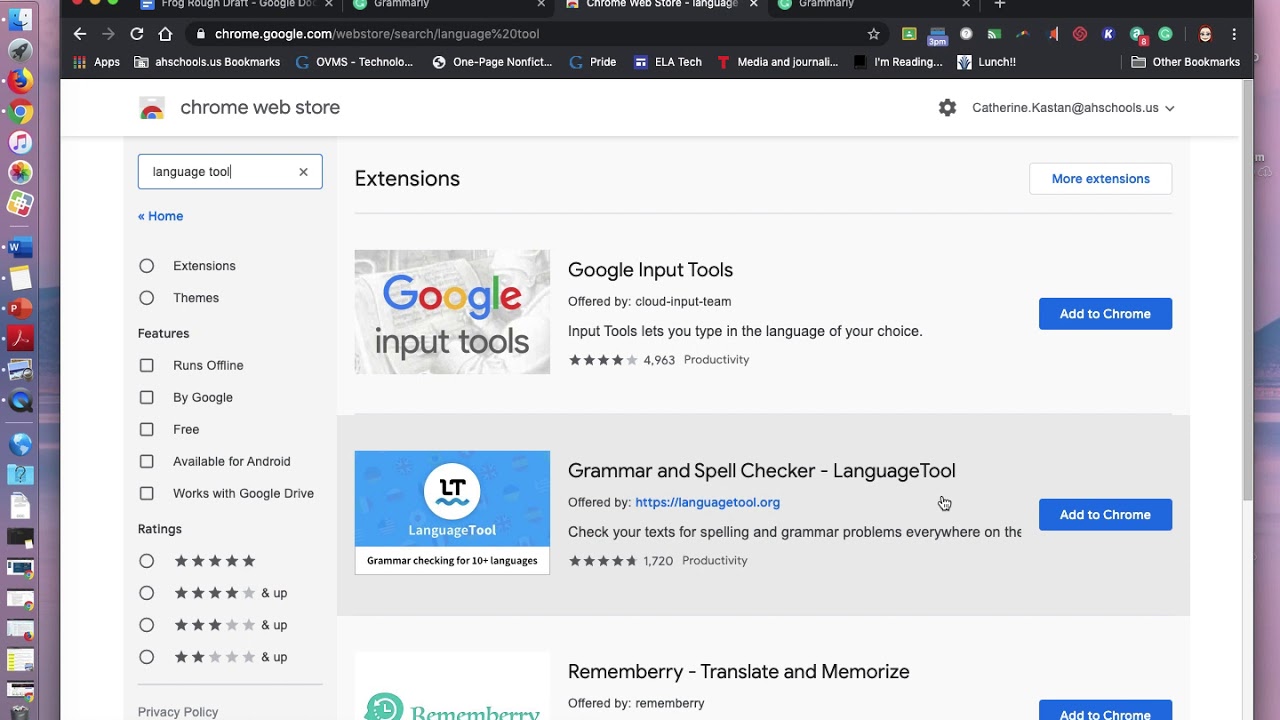This screenshot has width=1280, height=720.
Task: Check the By Google feature
Action: pos(147,398)
